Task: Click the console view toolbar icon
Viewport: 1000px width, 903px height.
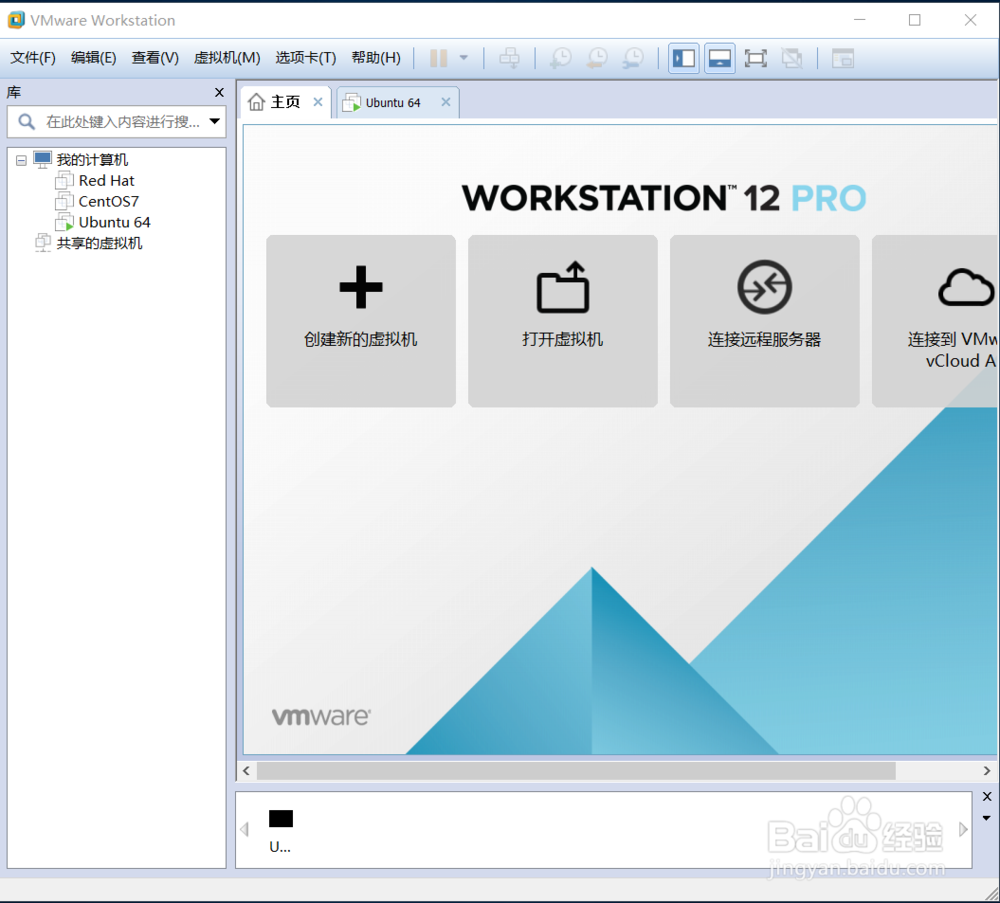Action: (842, 59)
